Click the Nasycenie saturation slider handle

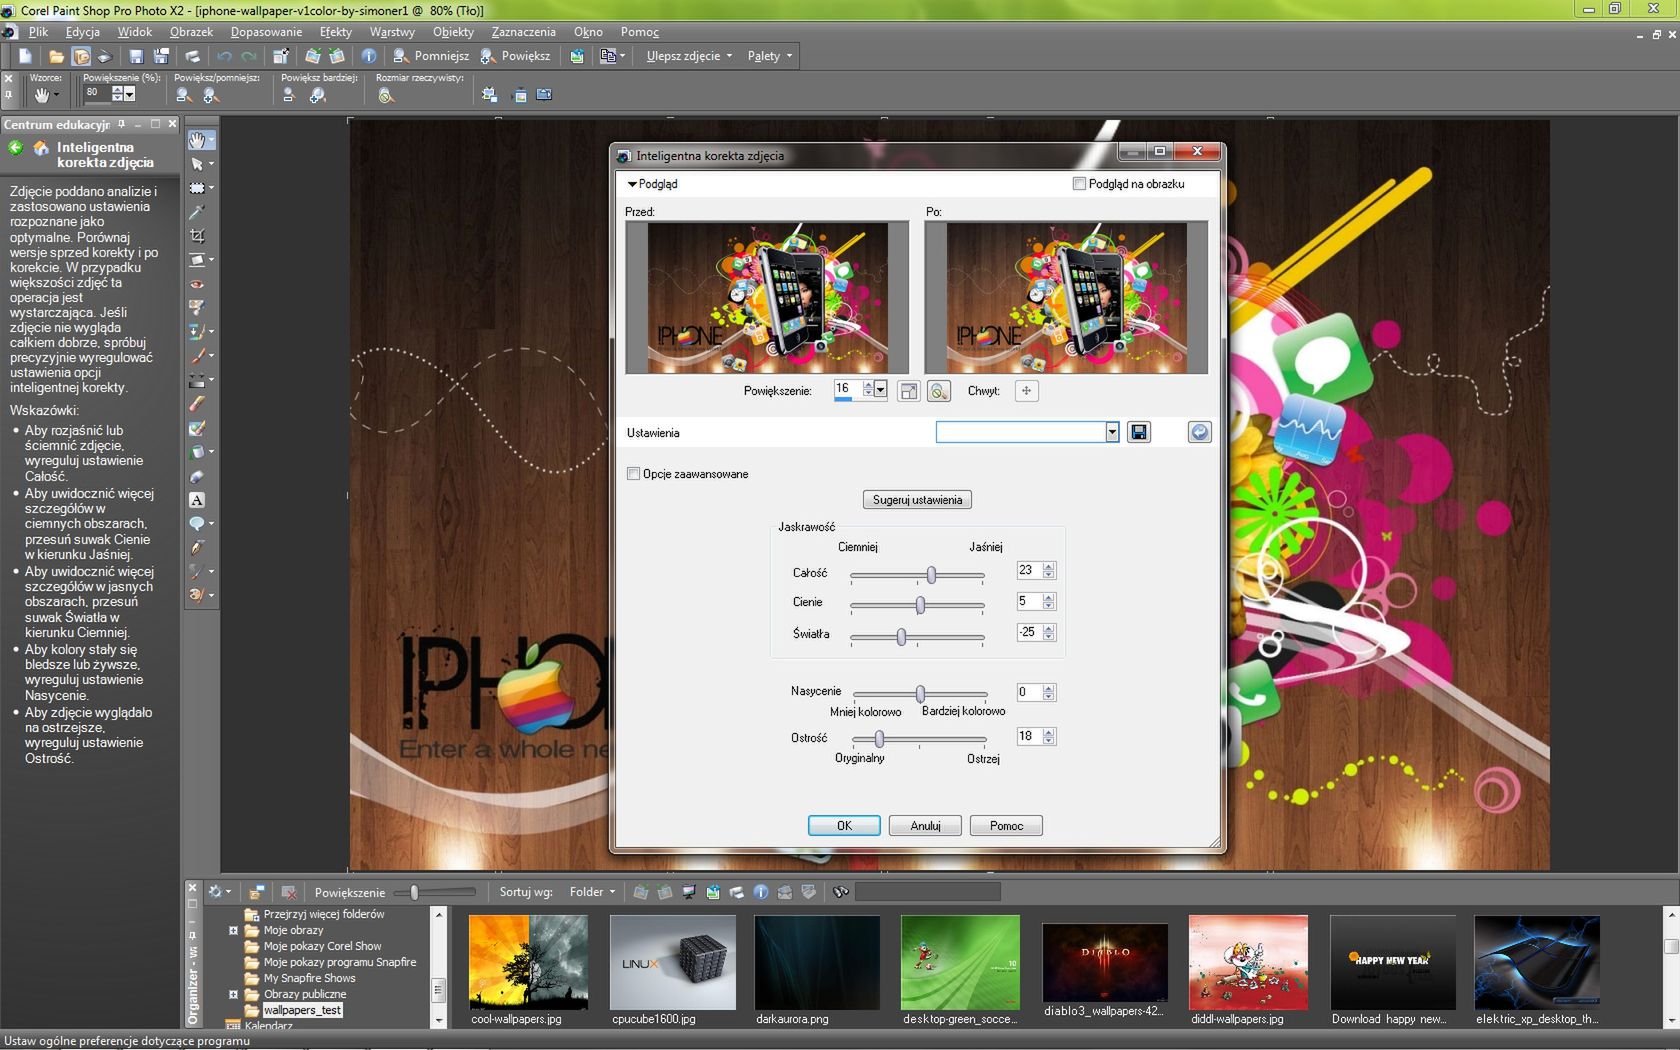coord(920,693)
